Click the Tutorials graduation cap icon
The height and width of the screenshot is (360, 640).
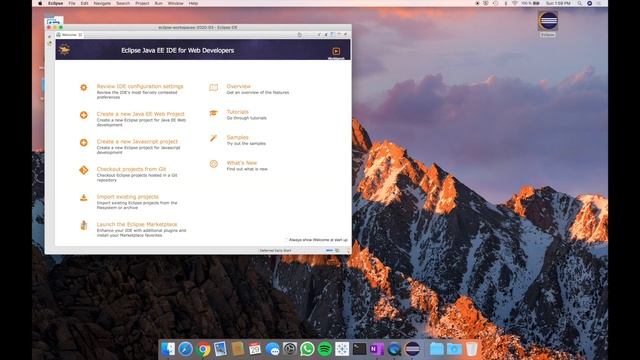[213, 113]
